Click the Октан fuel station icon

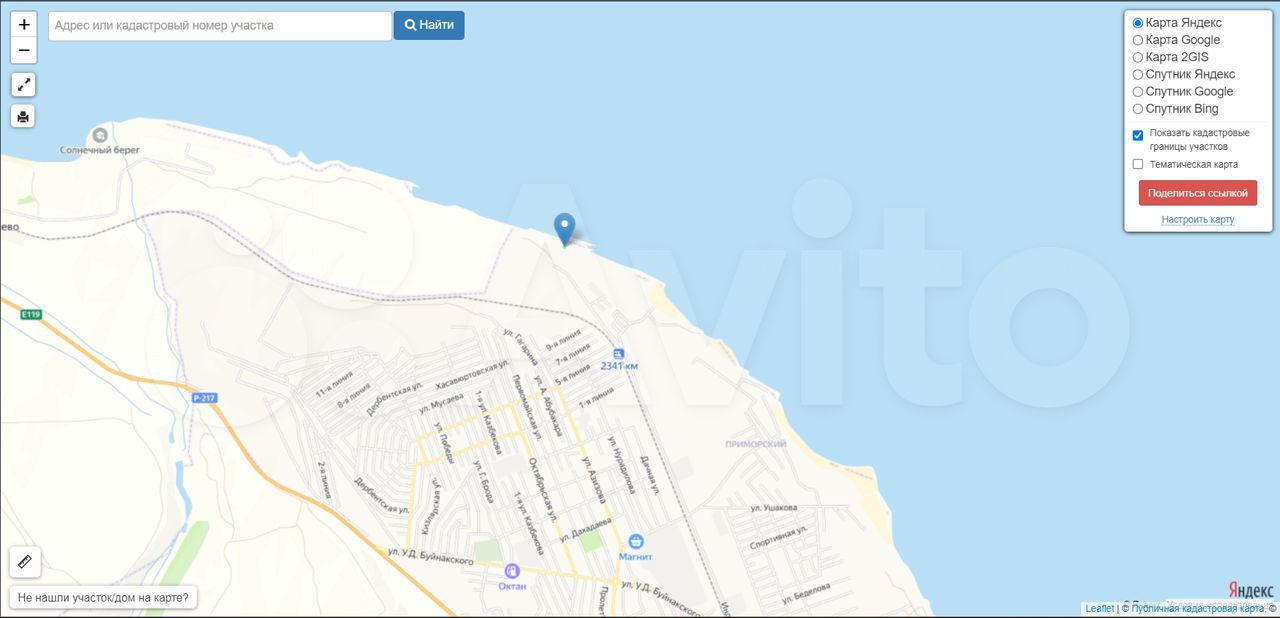pos(512,571)
